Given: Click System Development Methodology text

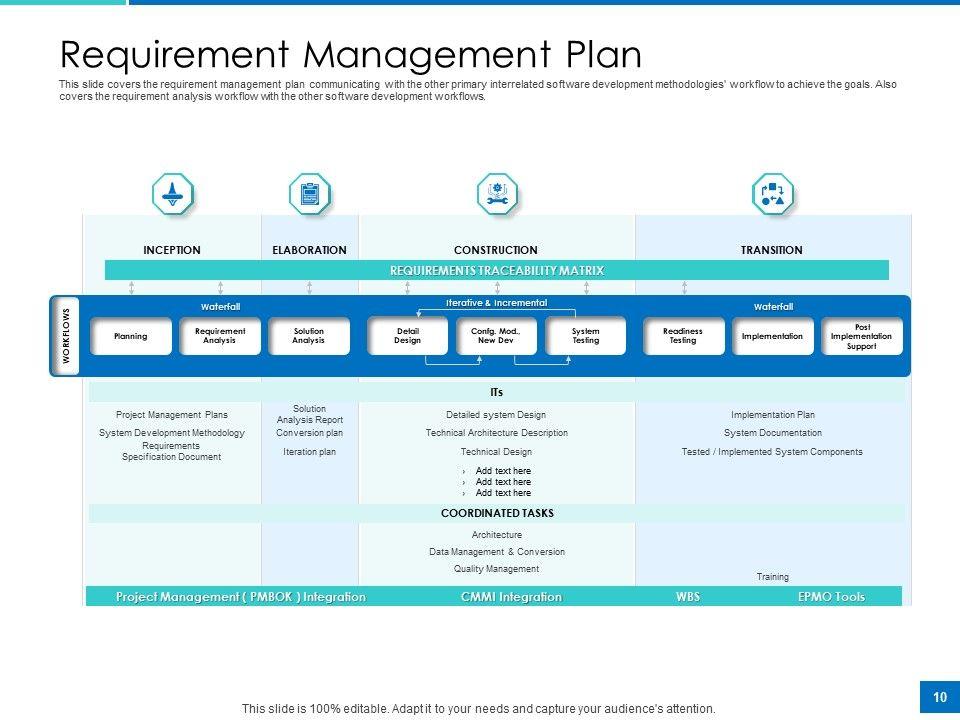Looking at the screenshot, I should pos(172,433).
